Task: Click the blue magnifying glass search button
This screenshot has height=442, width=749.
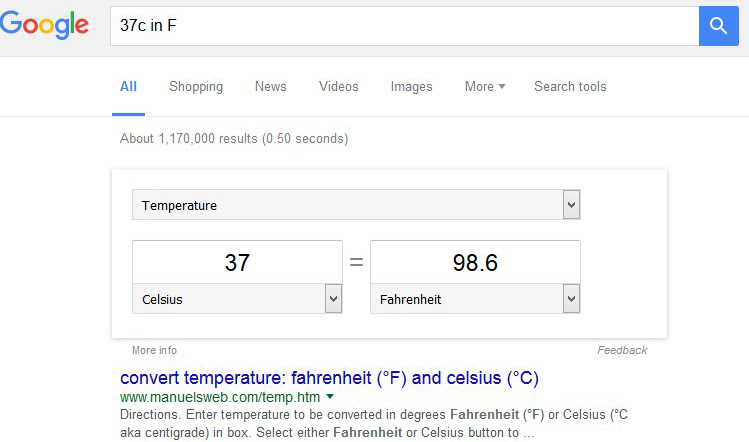Action: 718,26
